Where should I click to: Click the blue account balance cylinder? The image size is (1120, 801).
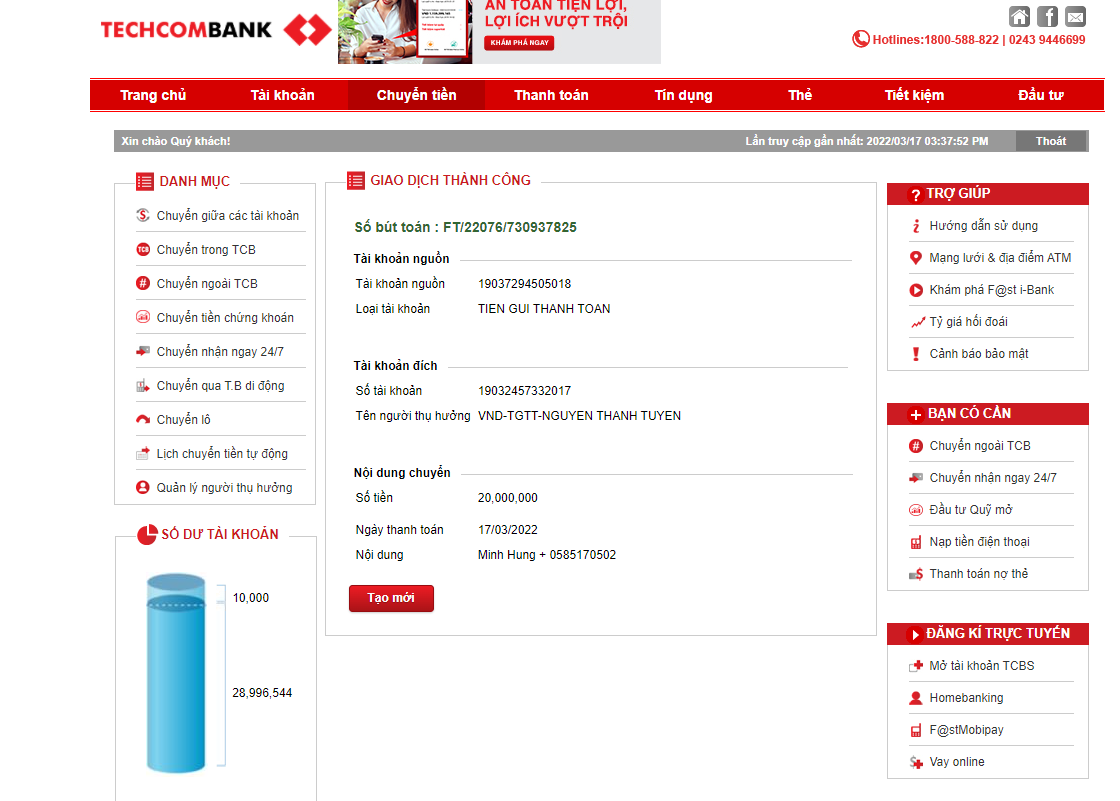pos(176,673)
